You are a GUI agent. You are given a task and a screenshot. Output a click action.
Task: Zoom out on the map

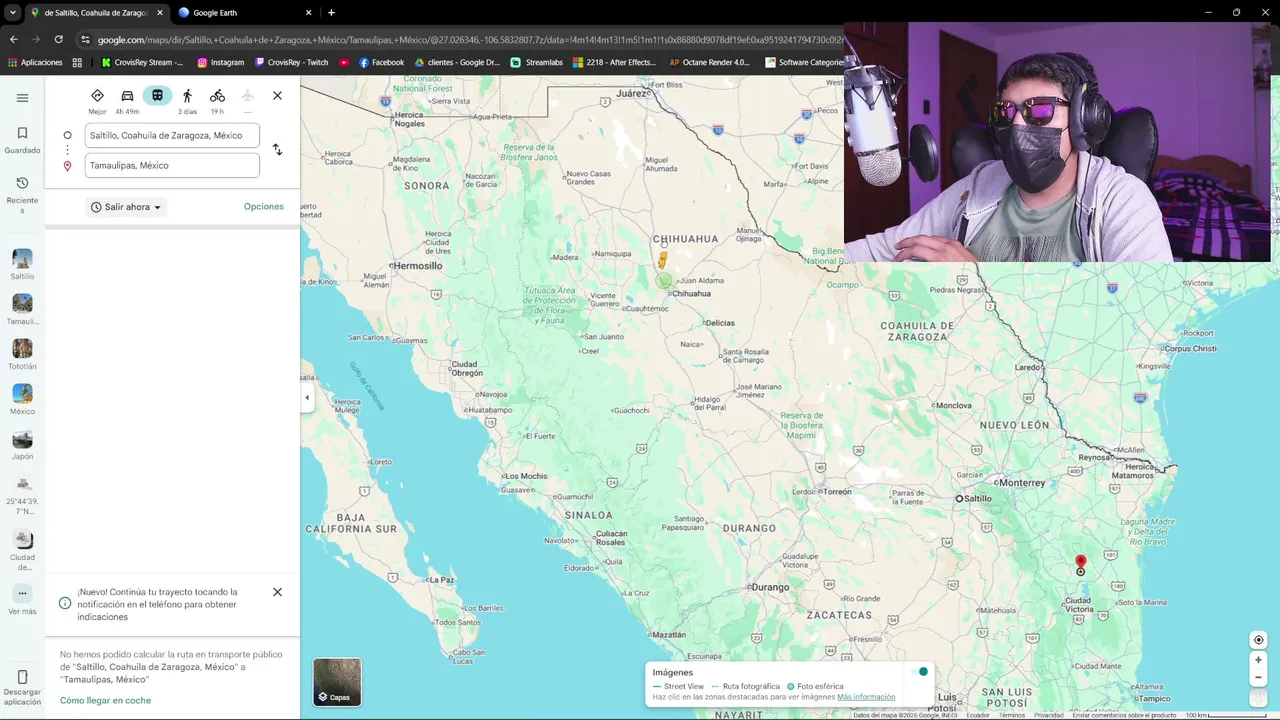point(1258,677)
